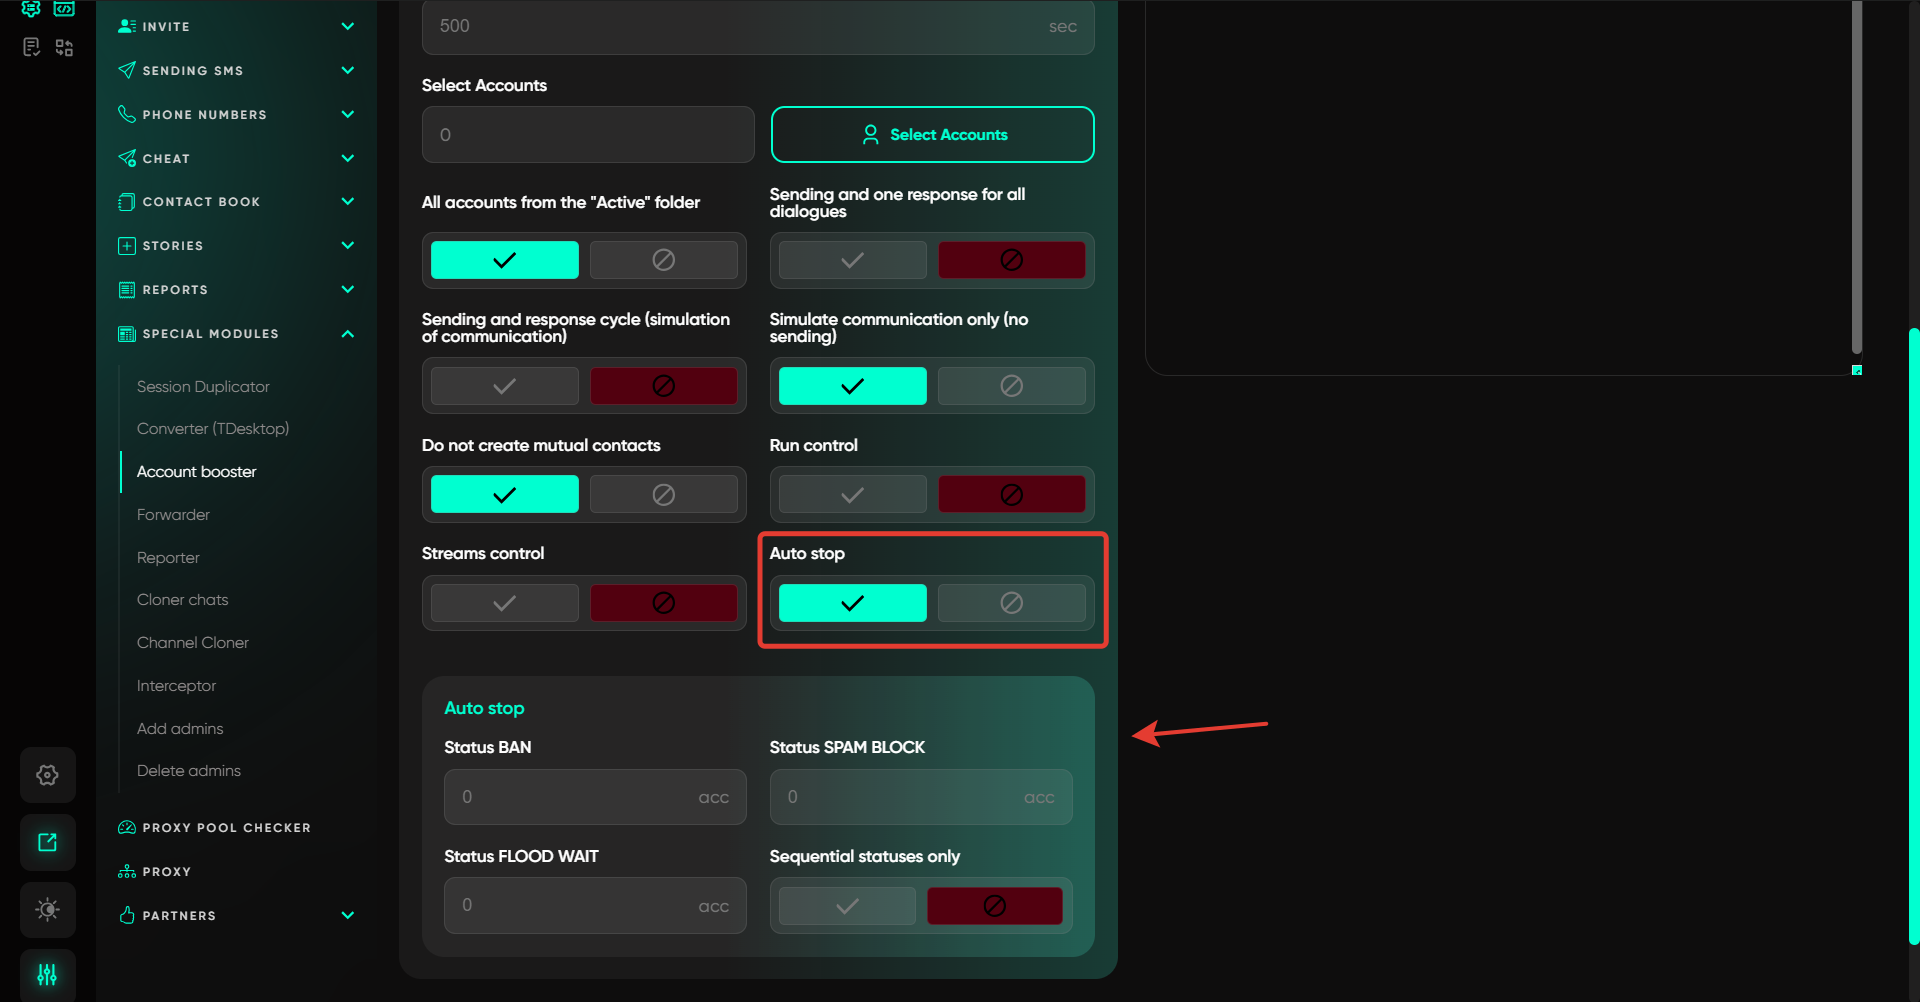Click the Phone Numbers handset icon
Image resolution: width=1920 pixels, height=1002 pixels.
[x=127, y=114]
